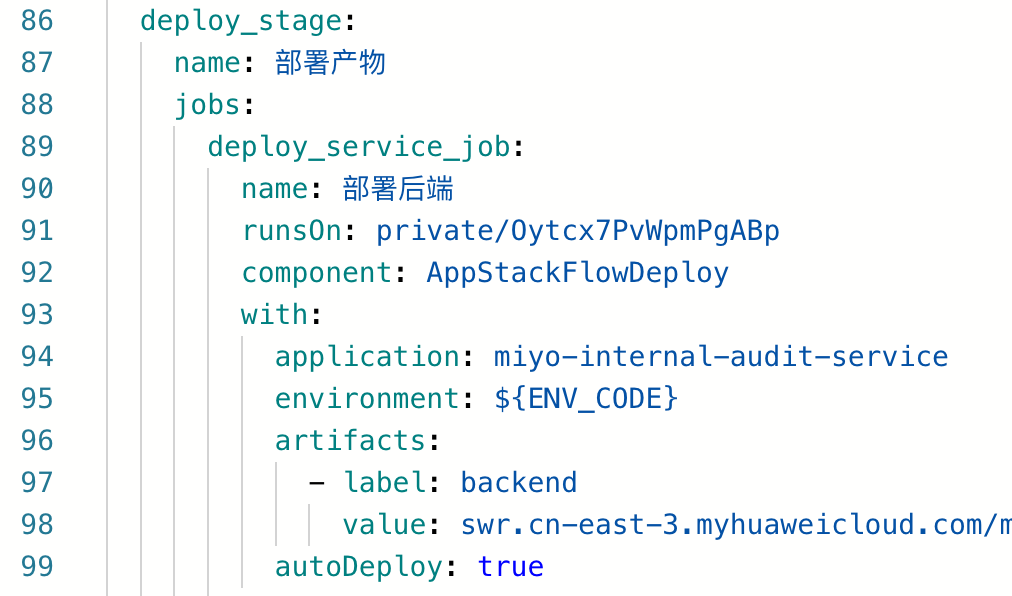Click application value miyo-internal-audit-service
Image resolution: width=1012 pixels, height=596 pixels.
coord(721,357)
